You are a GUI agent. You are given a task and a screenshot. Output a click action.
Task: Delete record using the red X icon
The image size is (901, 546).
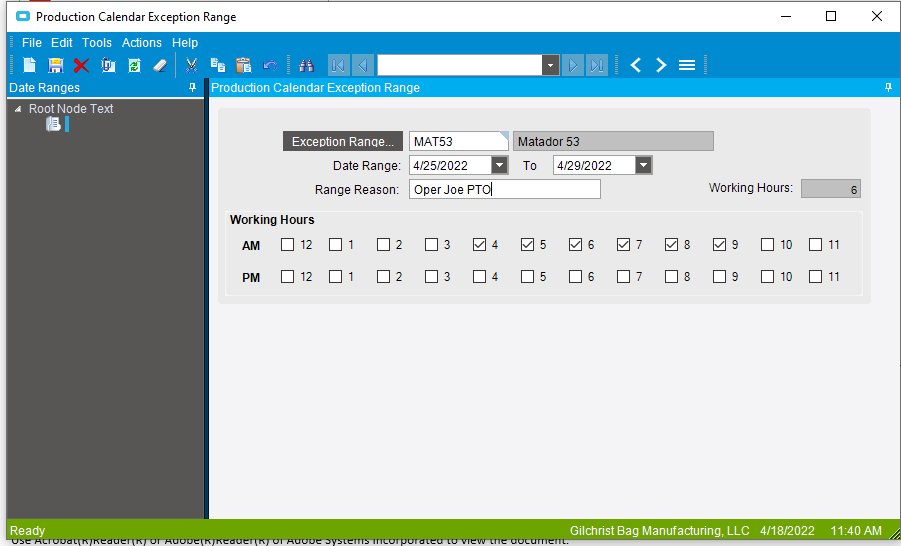click(81, 65)
